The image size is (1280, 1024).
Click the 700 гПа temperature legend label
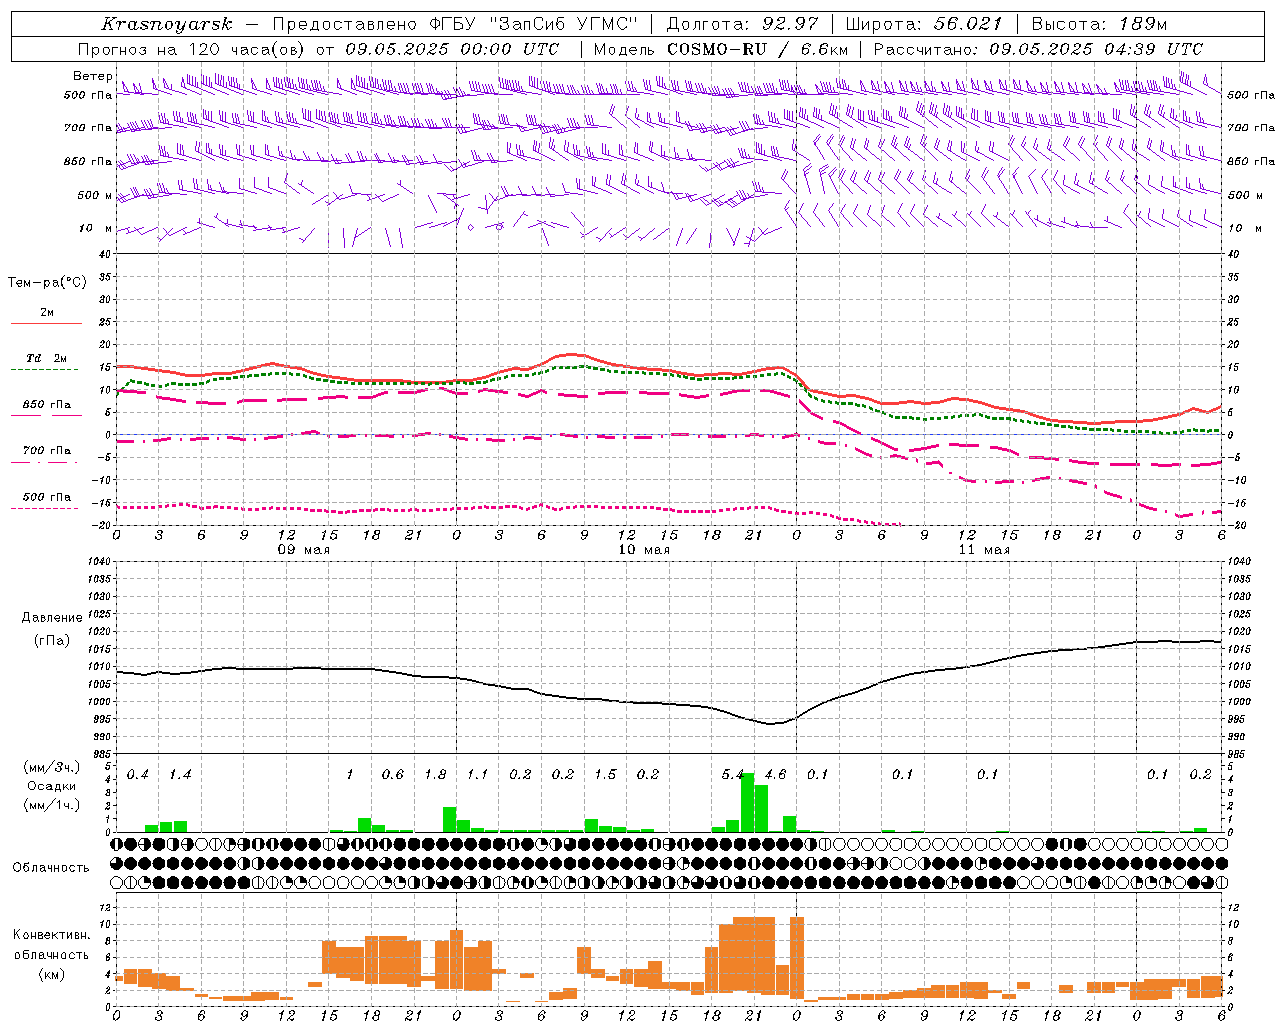point(46,450)
